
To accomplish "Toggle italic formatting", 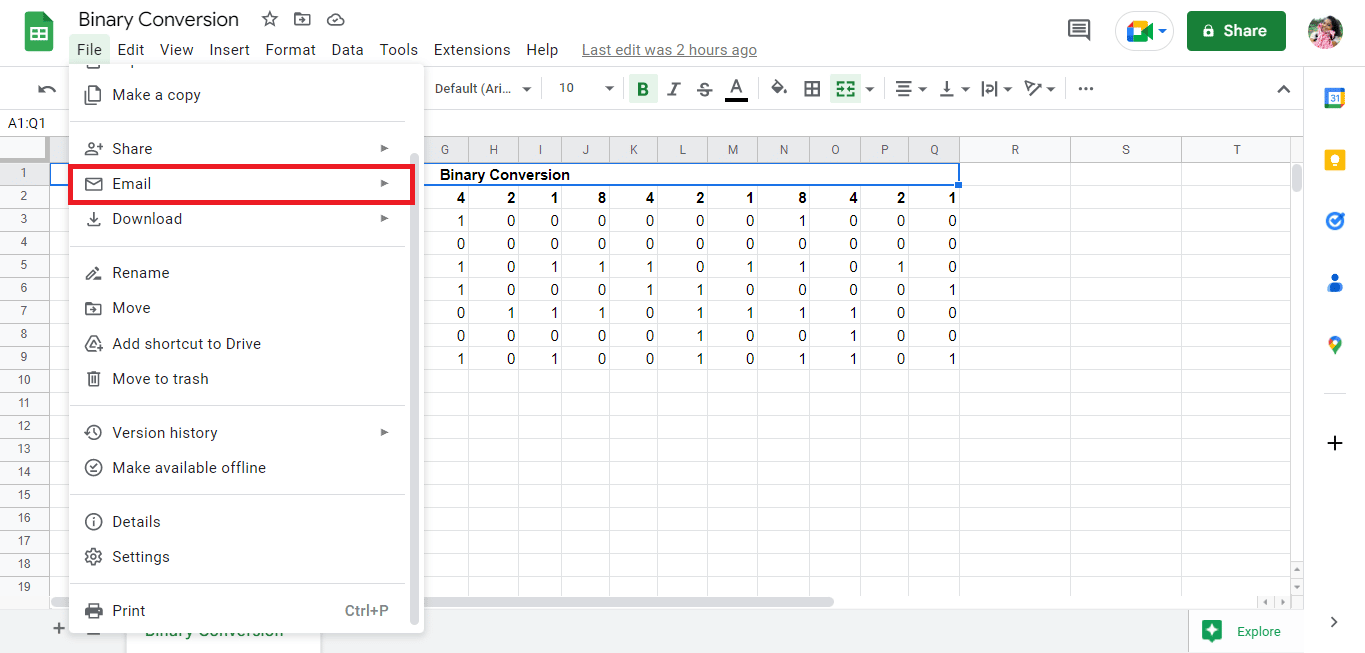I will tap(673, 89).
